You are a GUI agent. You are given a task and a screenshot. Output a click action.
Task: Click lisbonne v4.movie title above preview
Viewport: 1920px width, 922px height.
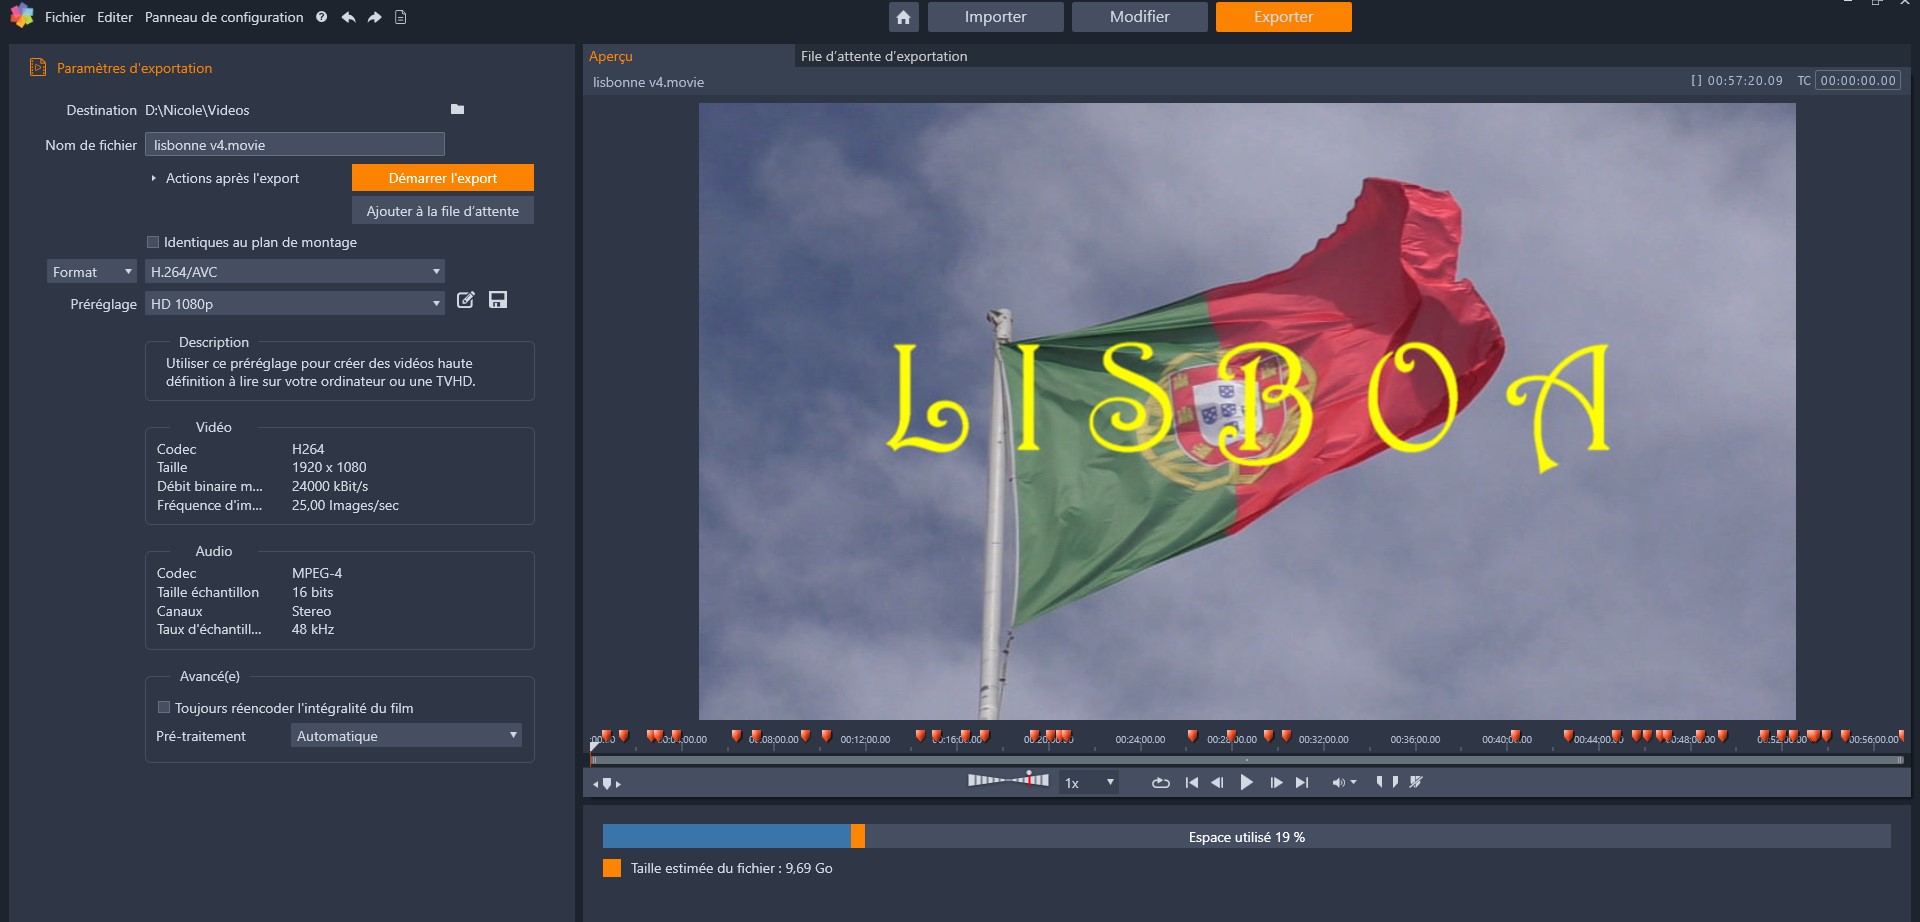pos(648,82)
